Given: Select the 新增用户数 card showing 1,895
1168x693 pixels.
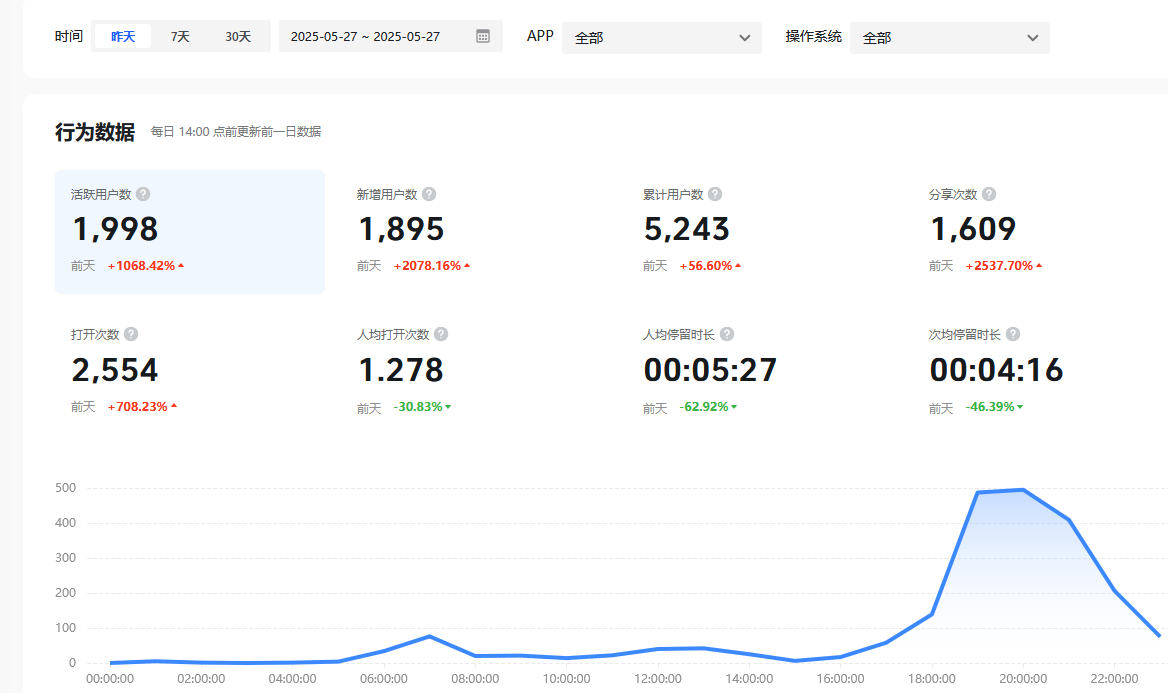Looking at the screenshot, I should (477, 232).
